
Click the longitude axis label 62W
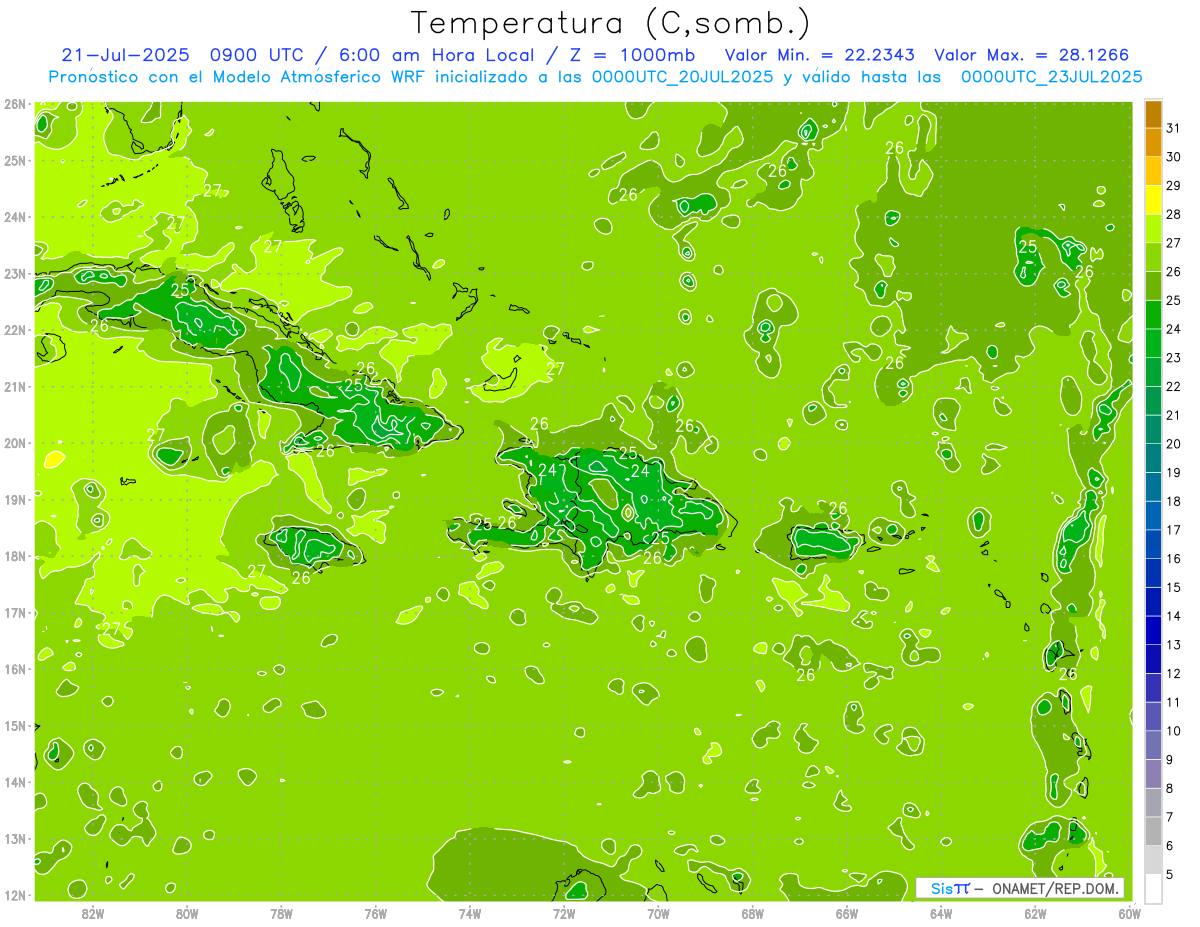coord(1035,912)
